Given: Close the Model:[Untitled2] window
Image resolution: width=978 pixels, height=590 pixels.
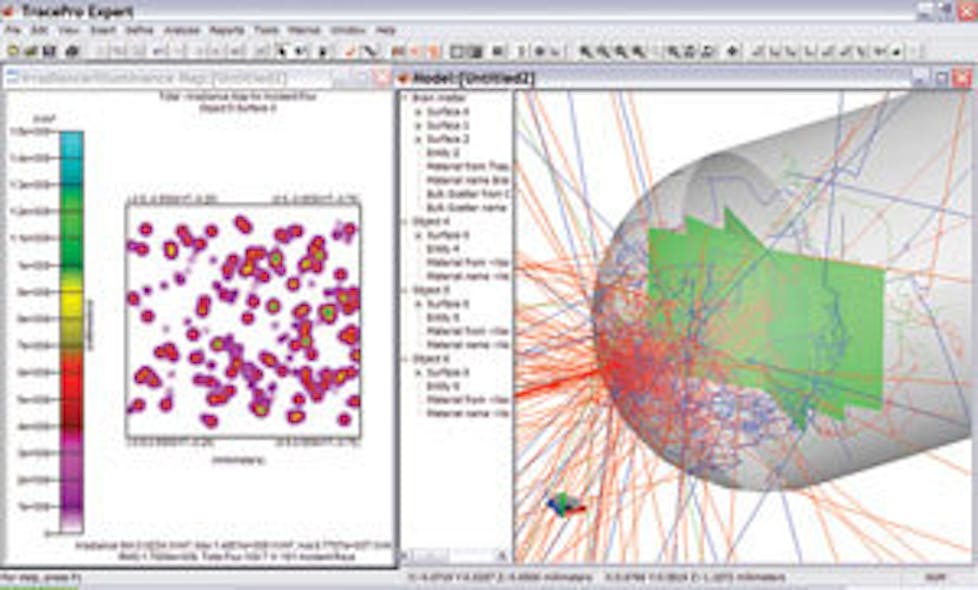Looking at the screenshot, I should pos(962,78).
